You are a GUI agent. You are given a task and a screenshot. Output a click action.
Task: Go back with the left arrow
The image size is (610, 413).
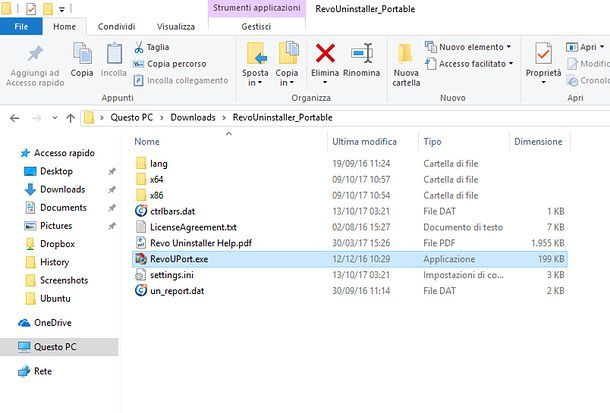15,118
